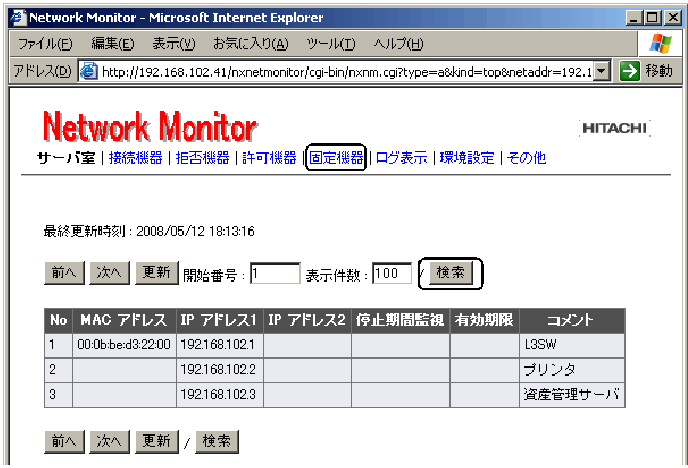This screenshot has height=468, width=688.
Task: Click the L3SW comment cell
Action: (x=572, y=345)
